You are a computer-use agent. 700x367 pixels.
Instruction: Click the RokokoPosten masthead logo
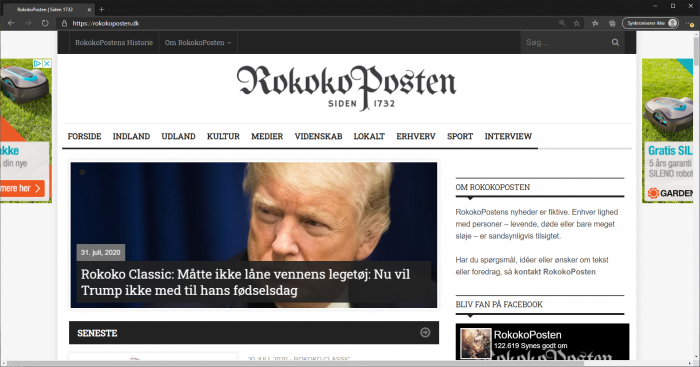[346, 87]
